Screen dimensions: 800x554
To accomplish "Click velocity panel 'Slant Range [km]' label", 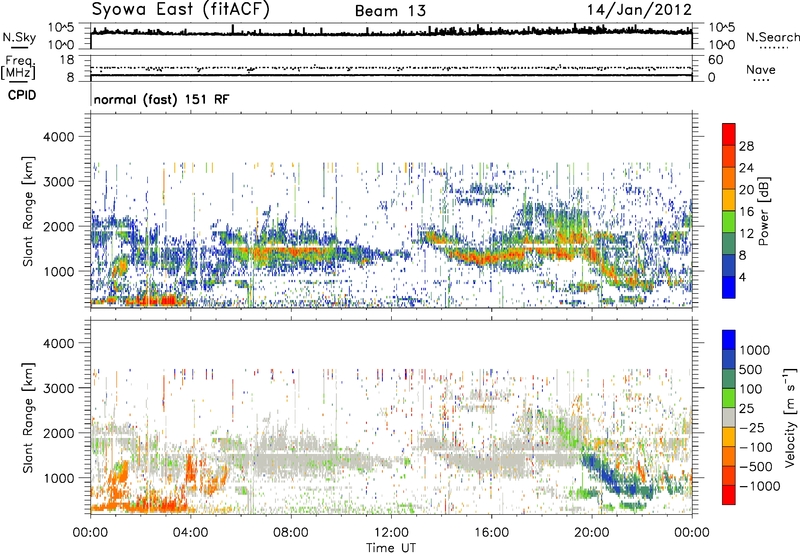I will tap(28, 417).
